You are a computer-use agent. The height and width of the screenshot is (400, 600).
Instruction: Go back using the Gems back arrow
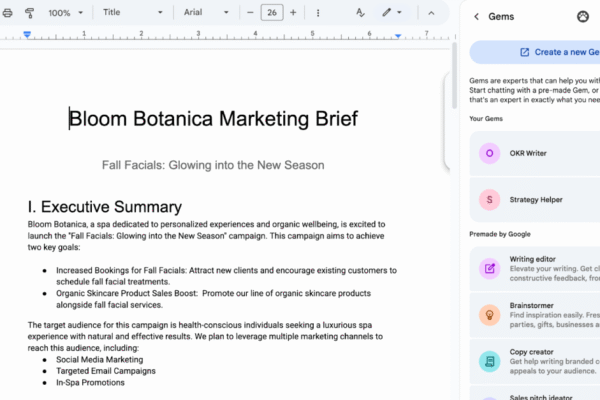coord(476,16)
